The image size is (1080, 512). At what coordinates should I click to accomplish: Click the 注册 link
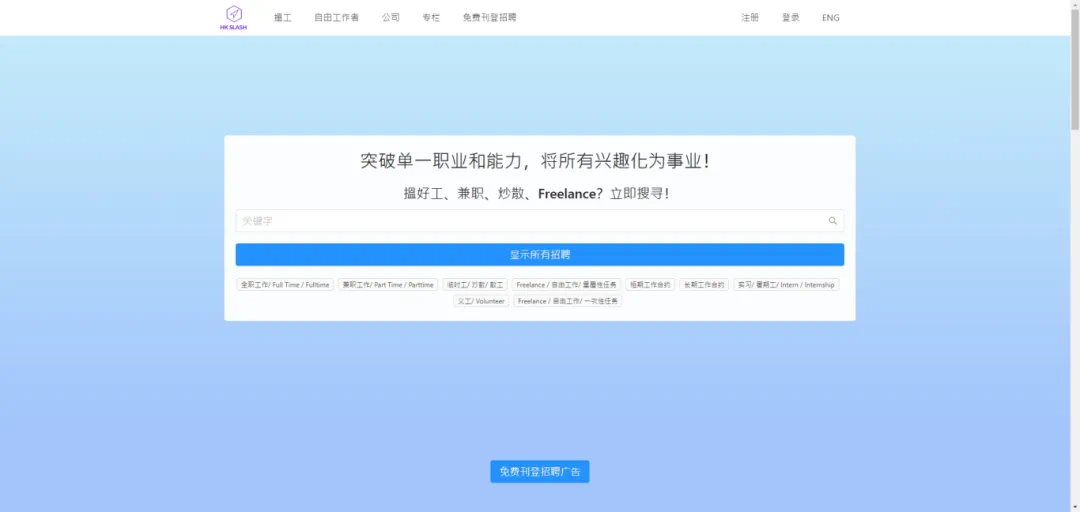[750, 18]
